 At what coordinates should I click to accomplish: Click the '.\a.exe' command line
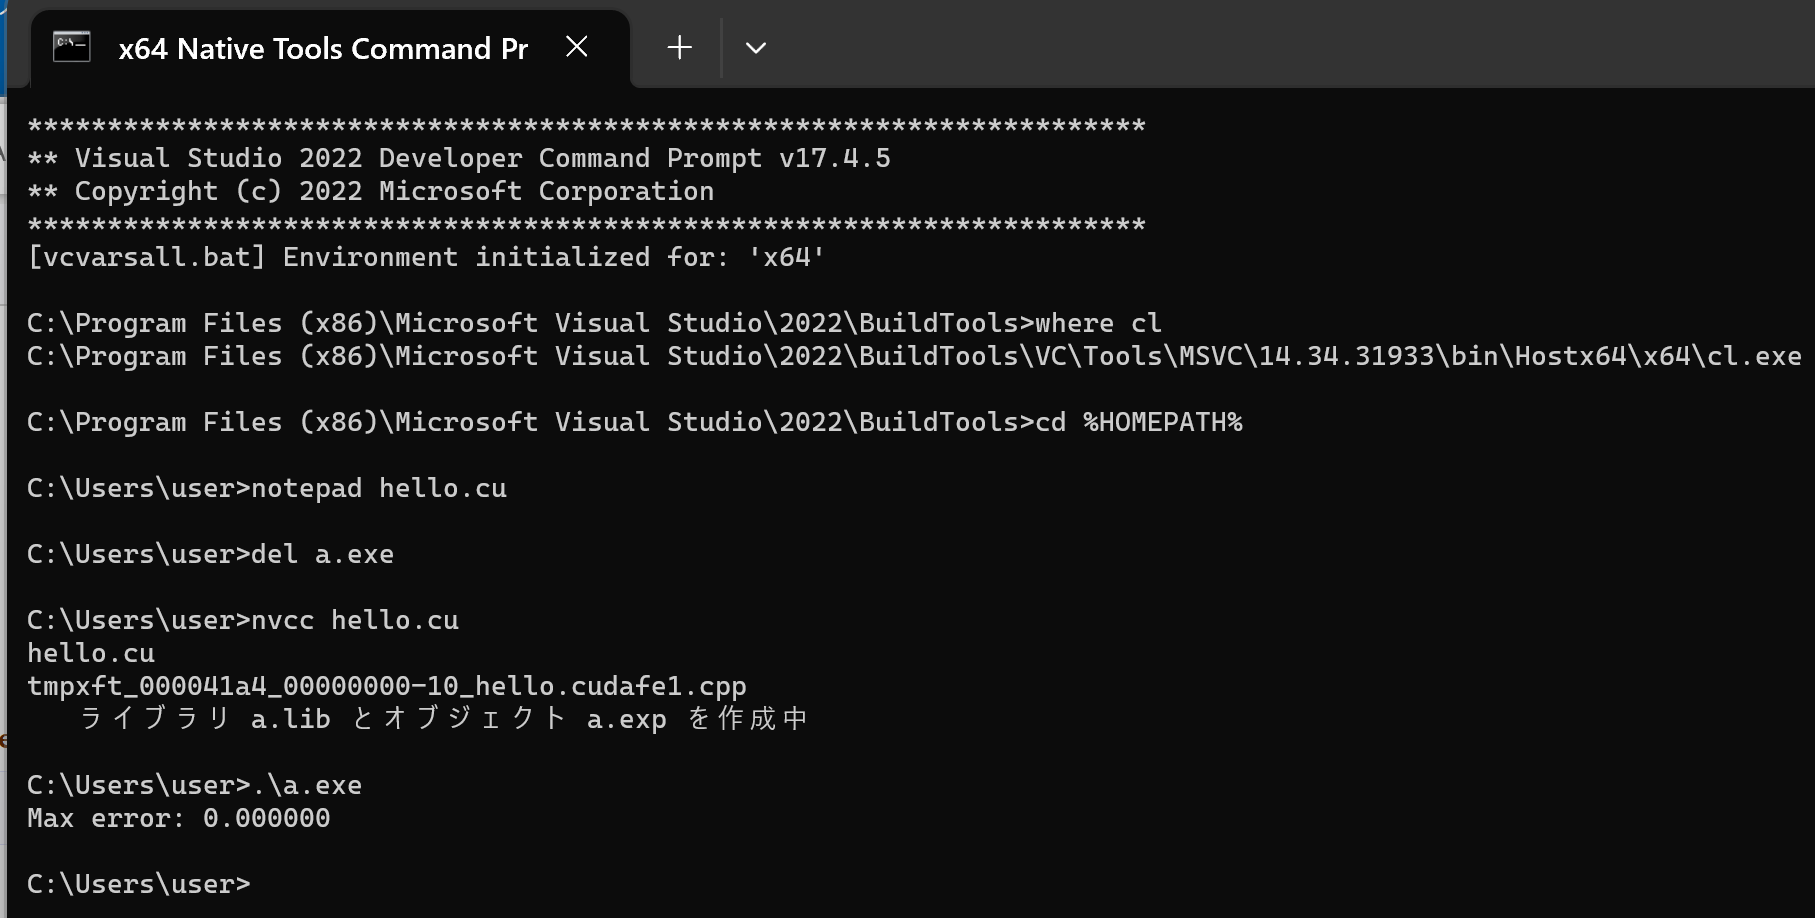[195, 785]
